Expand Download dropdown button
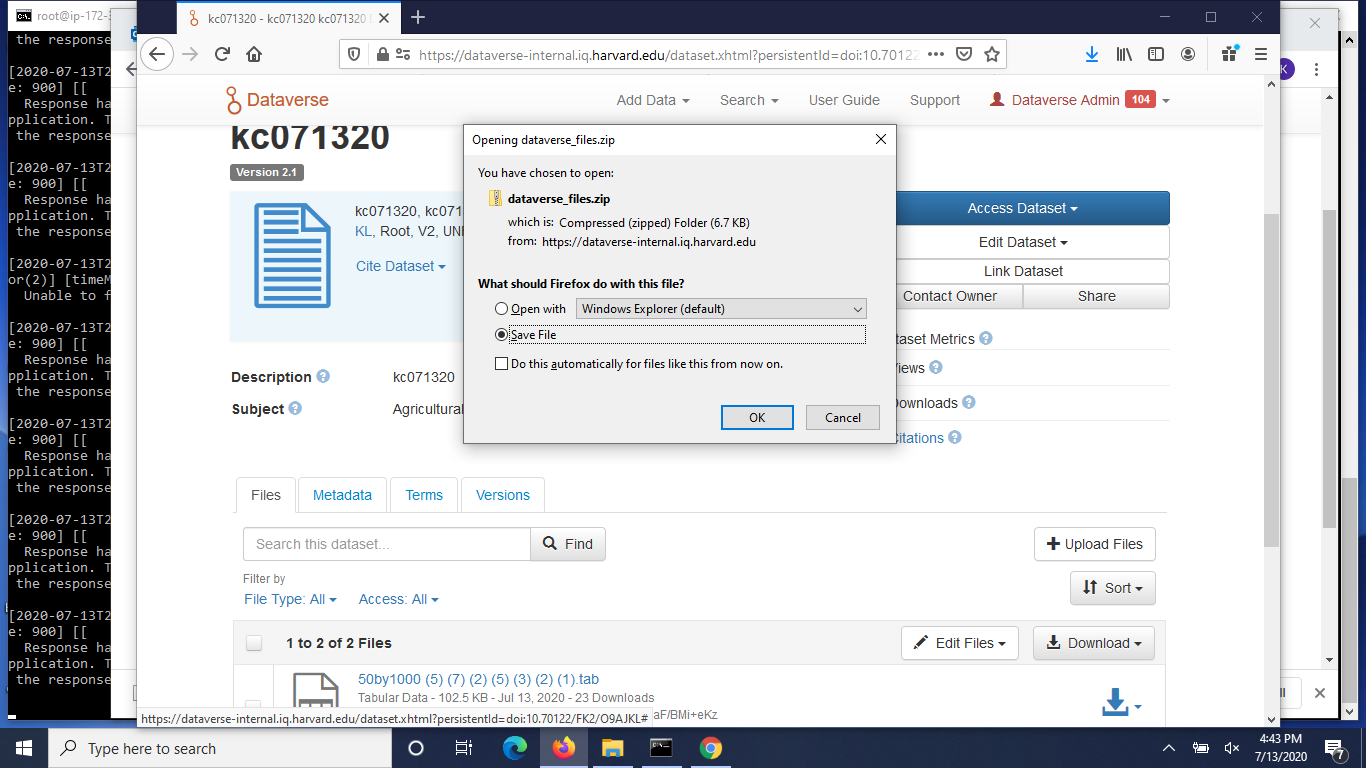 1094,643
